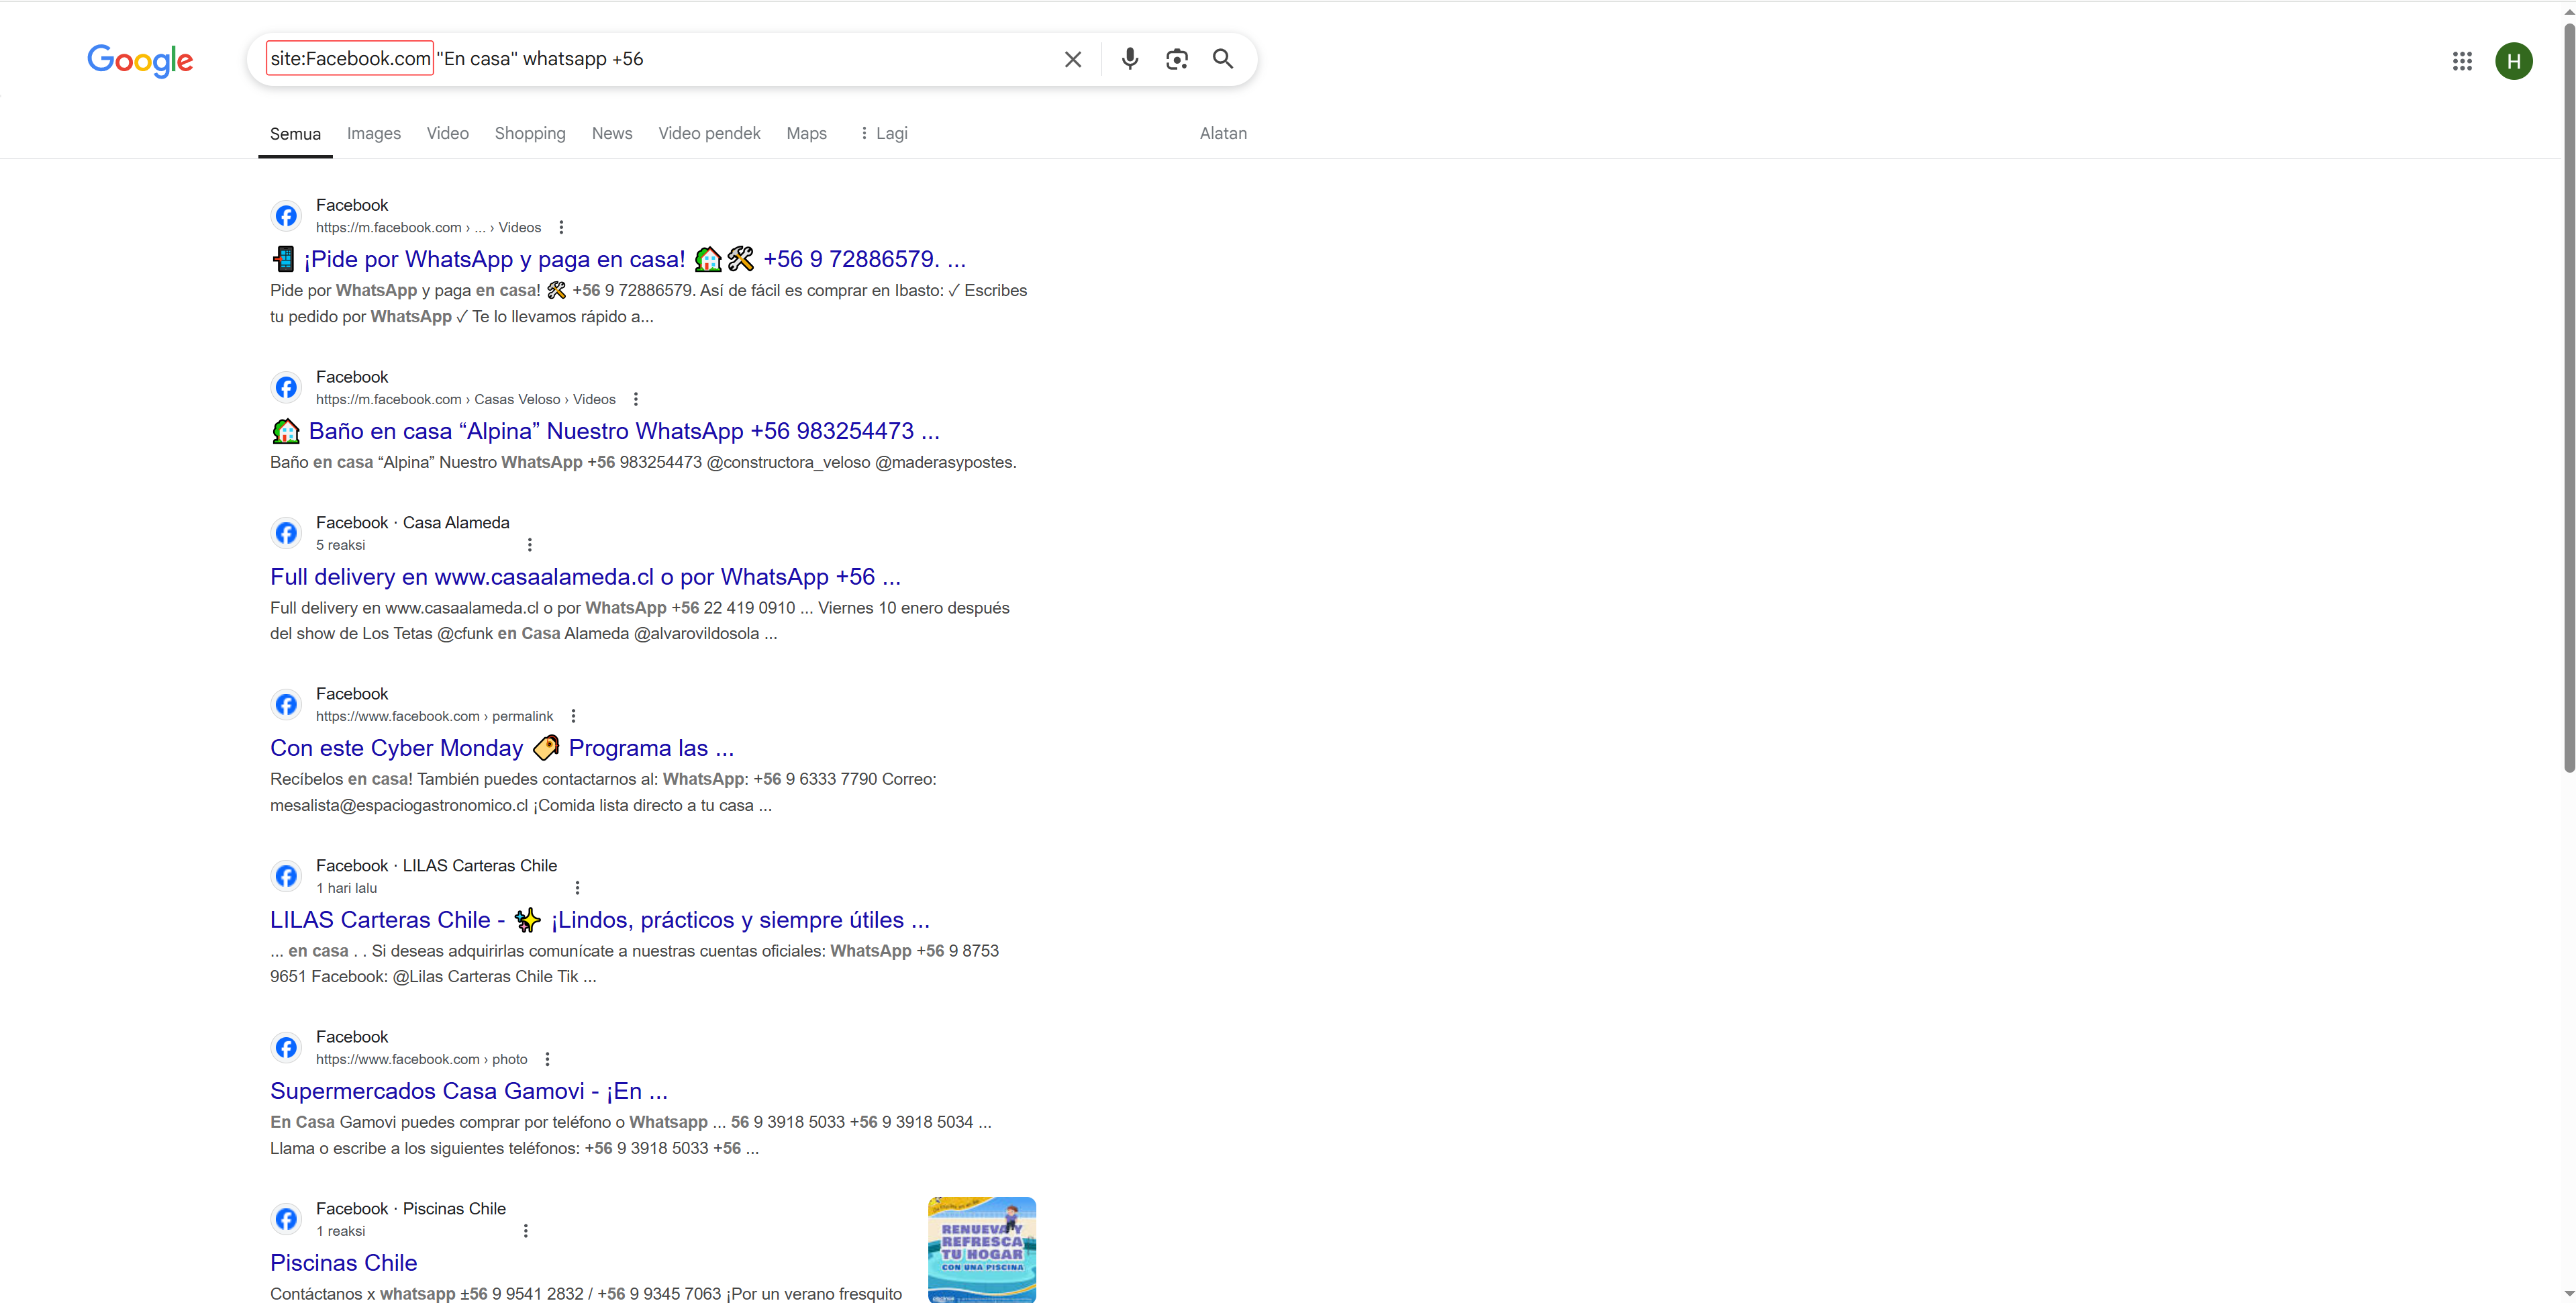The height and width of the screenshot is (1303, 2576).
Task: Click Facebook favicon of Casa Gamovi result
Action: (286, 1048)
